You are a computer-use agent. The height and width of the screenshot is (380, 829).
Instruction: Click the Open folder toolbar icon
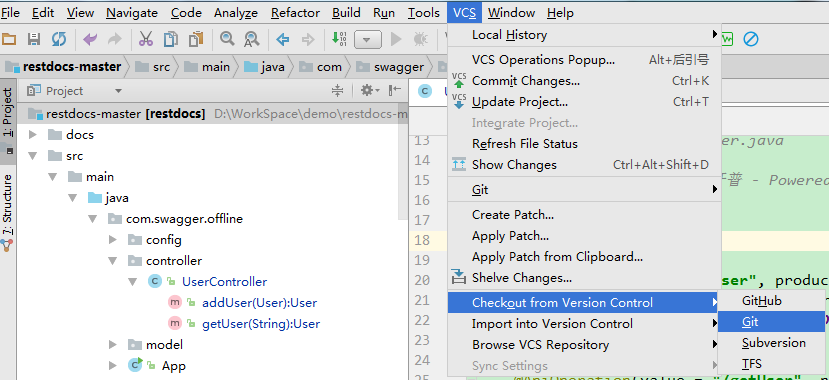[x=9, y=39]
